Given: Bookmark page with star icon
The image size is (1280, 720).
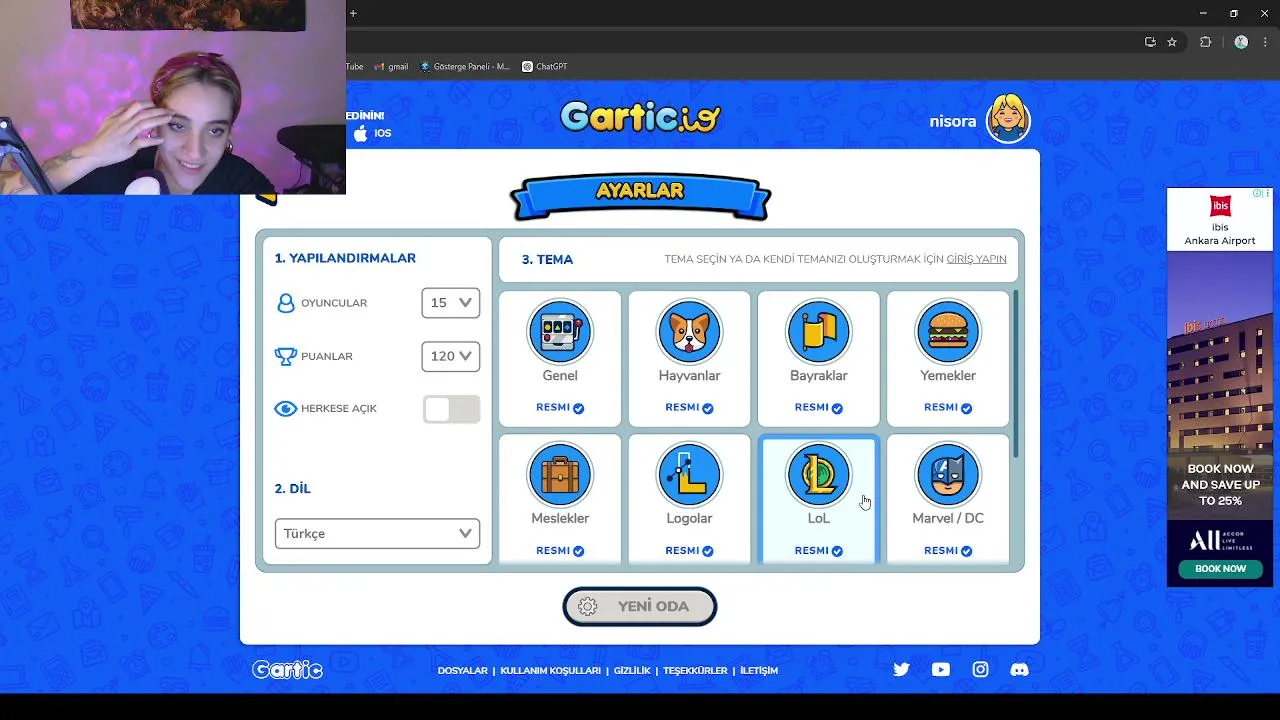Looking at the screenshot, I should point(1172,42).
